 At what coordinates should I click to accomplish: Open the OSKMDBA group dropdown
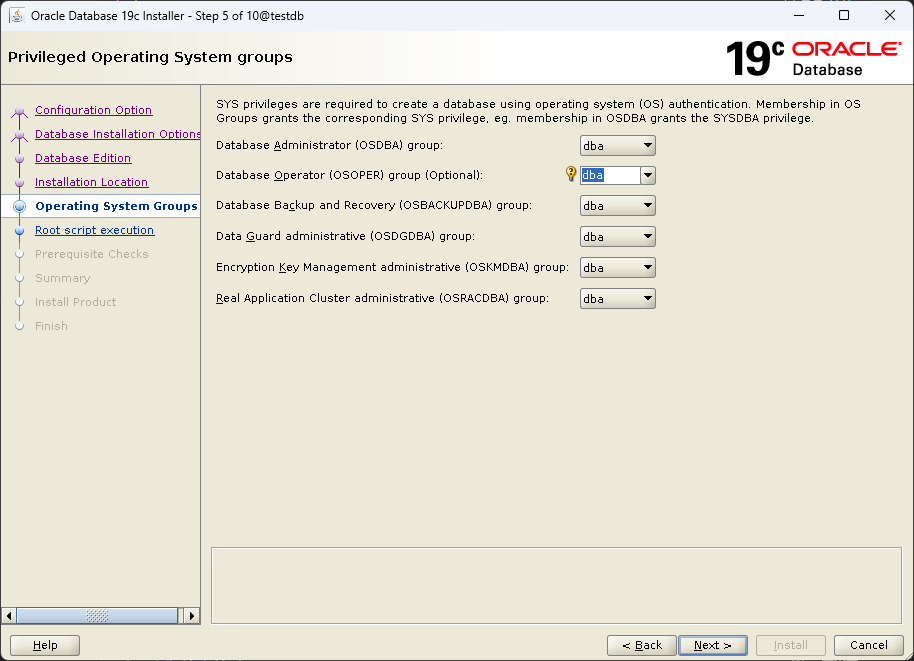click(617, 268)
